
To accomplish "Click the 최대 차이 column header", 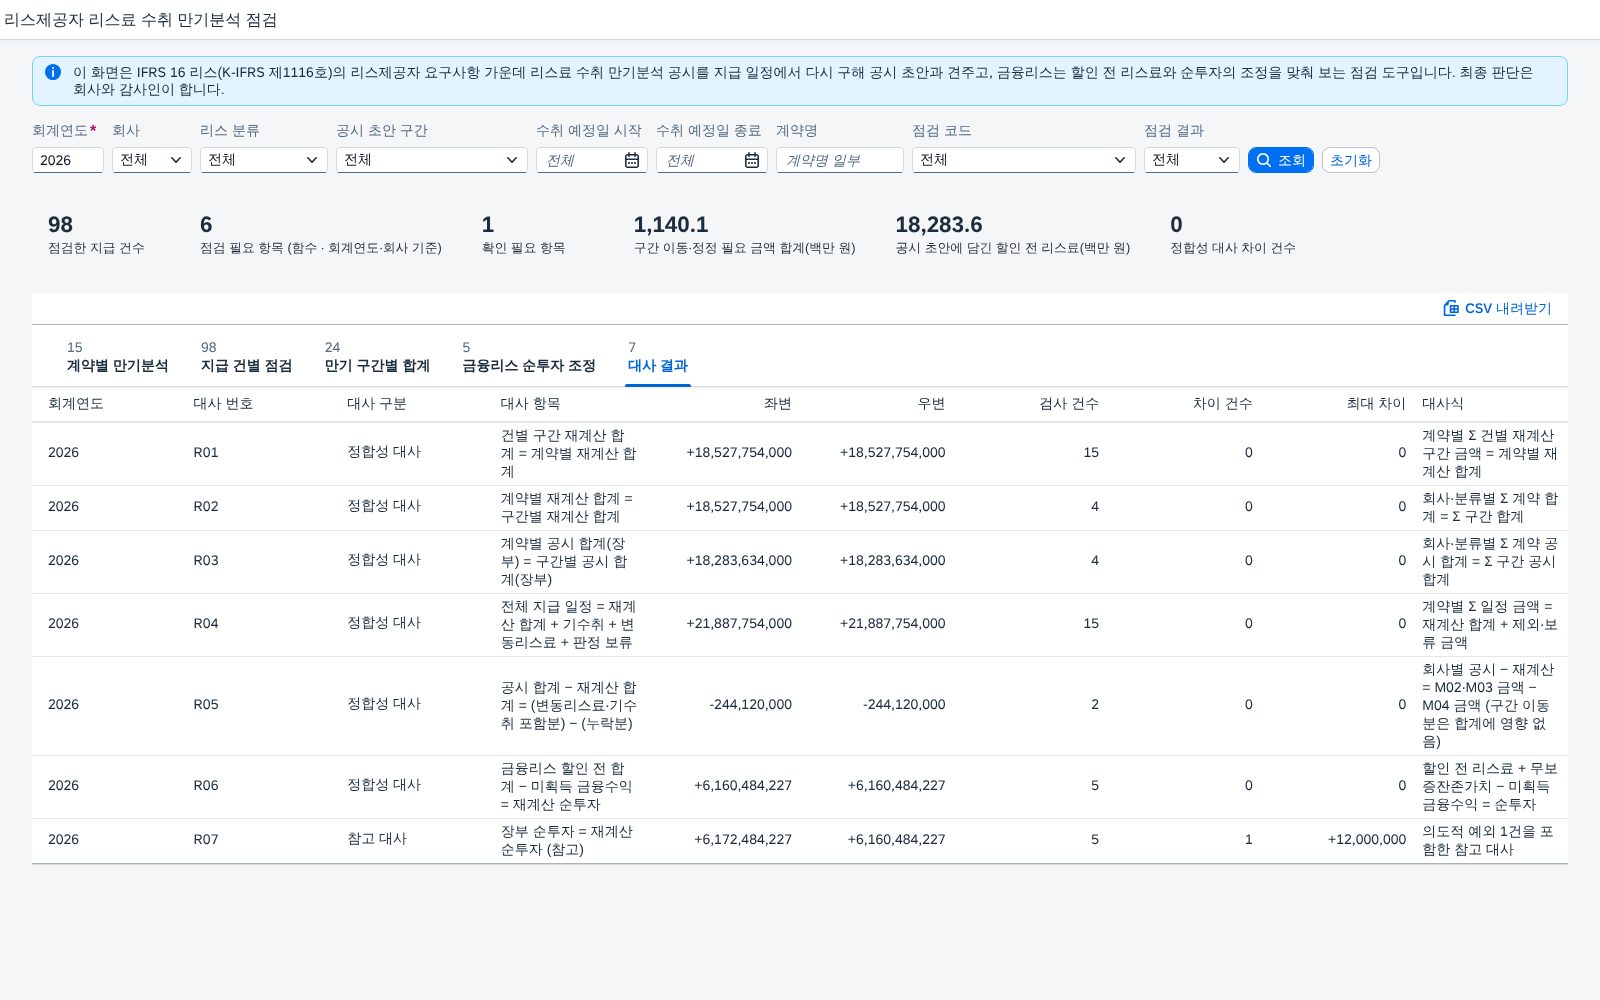I will click(1376, 404).
